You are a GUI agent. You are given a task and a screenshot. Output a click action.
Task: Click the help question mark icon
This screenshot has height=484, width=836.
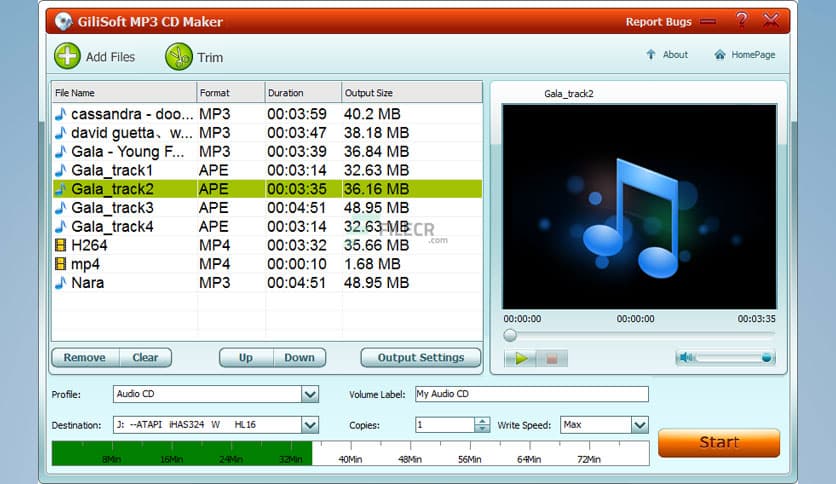(x=742, y=20)
